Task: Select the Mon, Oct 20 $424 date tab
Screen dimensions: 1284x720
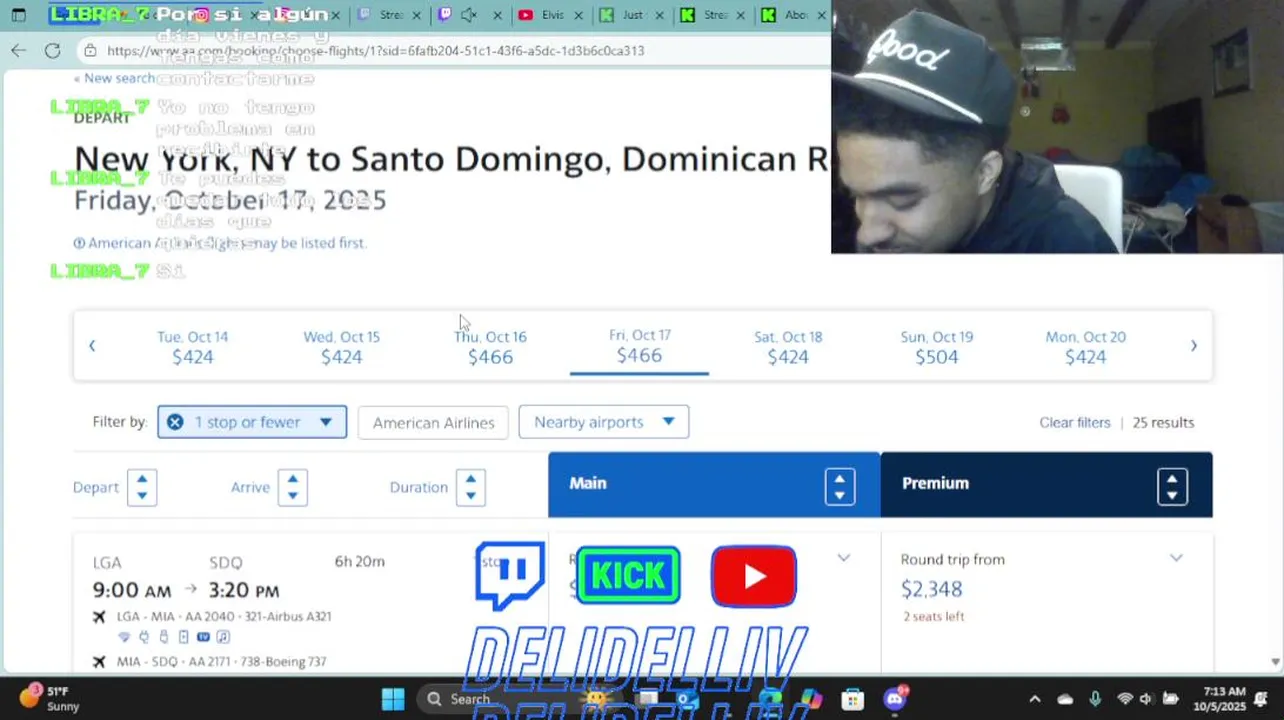Action: (x=1085, y=347)
